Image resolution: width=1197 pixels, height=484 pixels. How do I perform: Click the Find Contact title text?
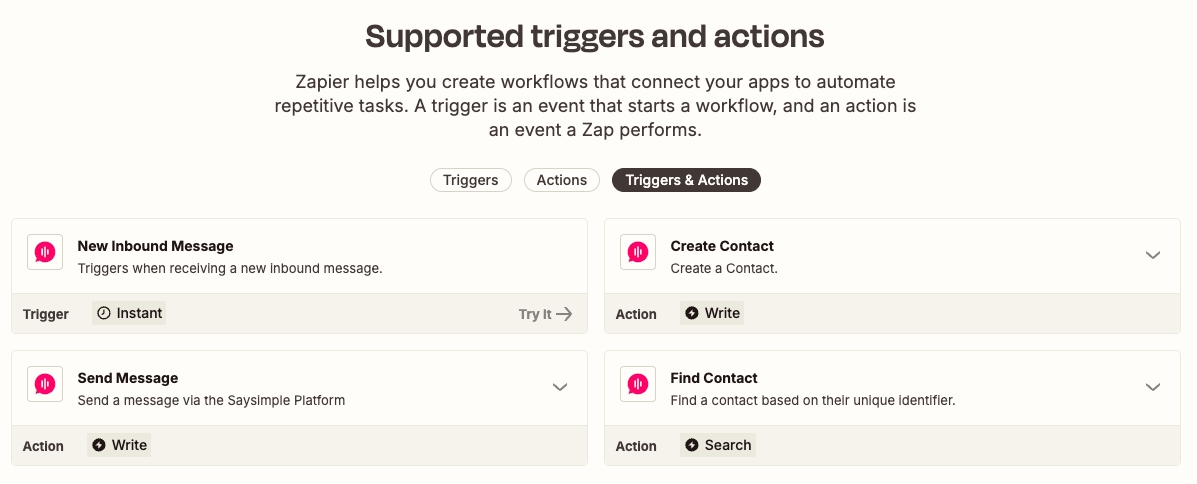click(714, 378)
